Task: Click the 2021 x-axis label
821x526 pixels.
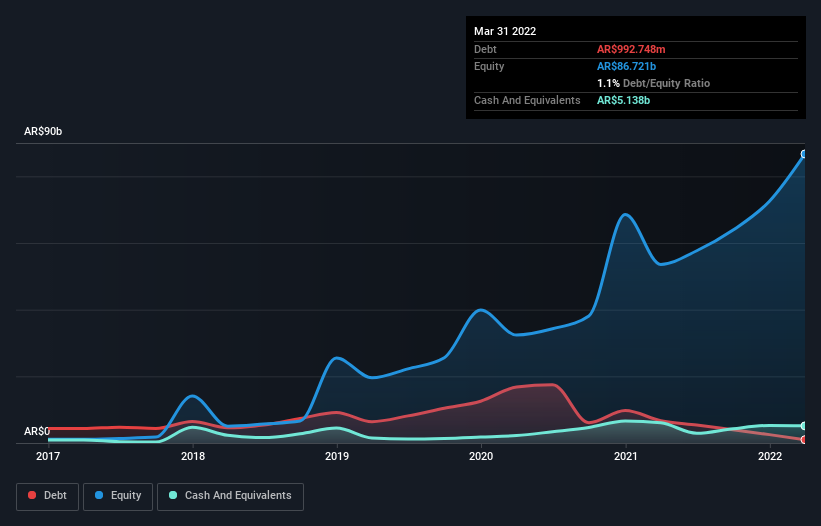Action: click(x=626, y=456)
